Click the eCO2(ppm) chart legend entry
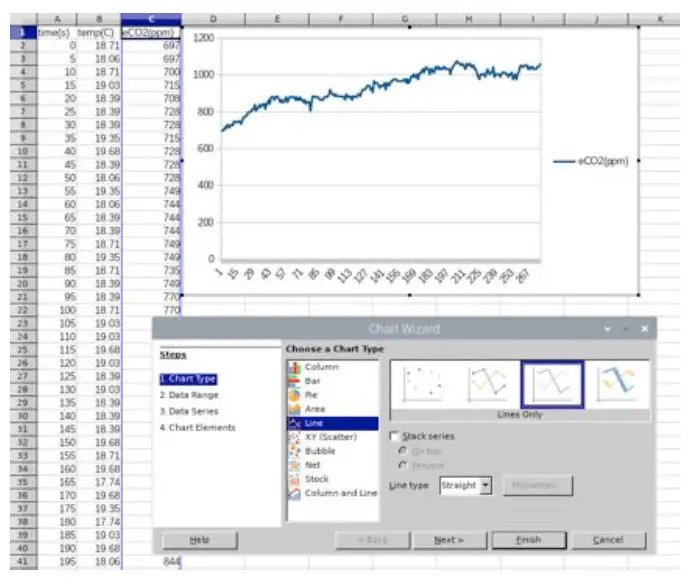Image resolution: width=690 pixels, height=587 pixels. pos(591,161)
